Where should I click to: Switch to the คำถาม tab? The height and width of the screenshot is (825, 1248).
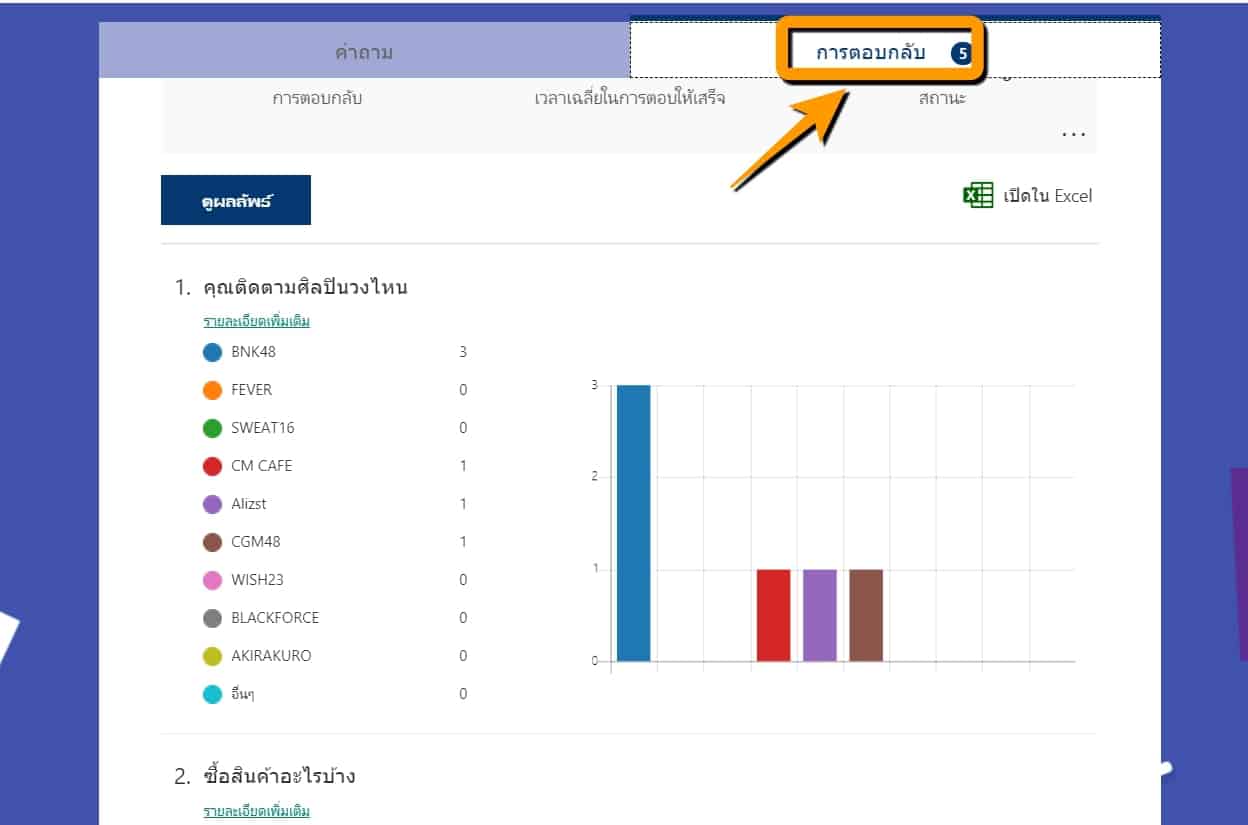pyautogui.click(x=364, y=53)
